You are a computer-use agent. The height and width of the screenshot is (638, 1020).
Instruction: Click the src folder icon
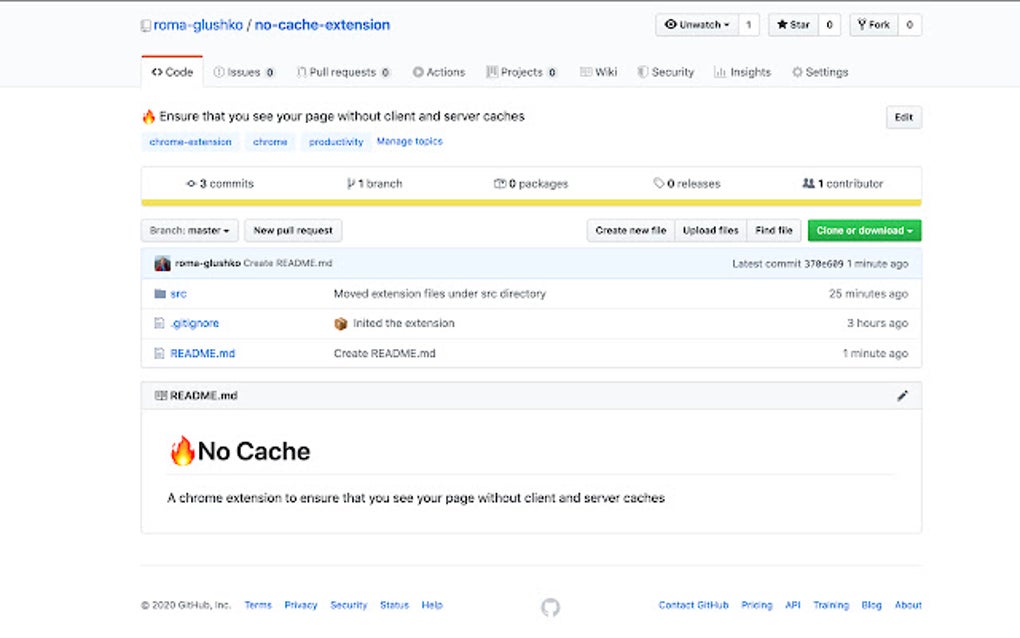pyautogui.click(x=161, y=293)
